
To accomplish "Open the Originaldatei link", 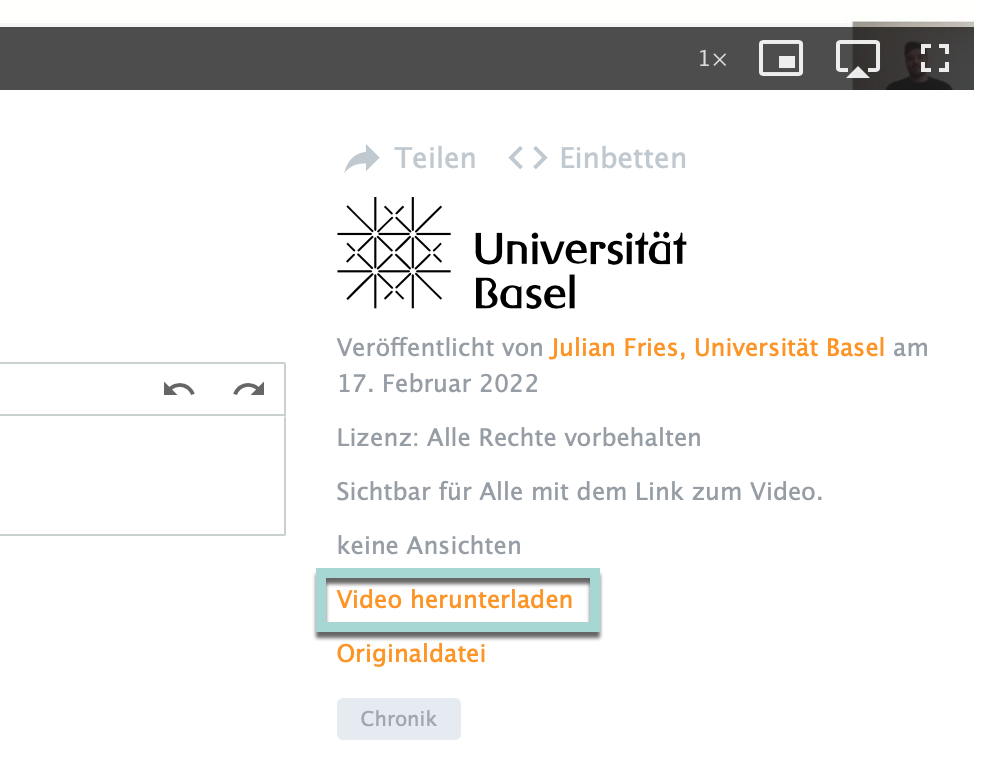I will click(x=411, y=654).
